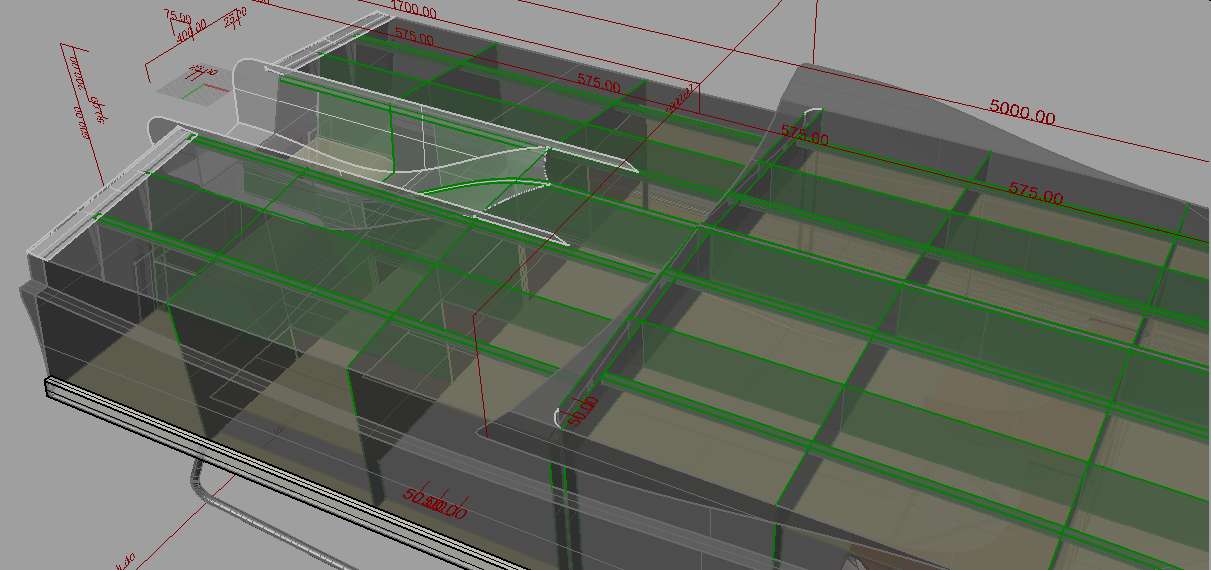This screenshot has width=1211, height=570.
Task: Select the small white arc near 50.00
Action: [558, 415]
